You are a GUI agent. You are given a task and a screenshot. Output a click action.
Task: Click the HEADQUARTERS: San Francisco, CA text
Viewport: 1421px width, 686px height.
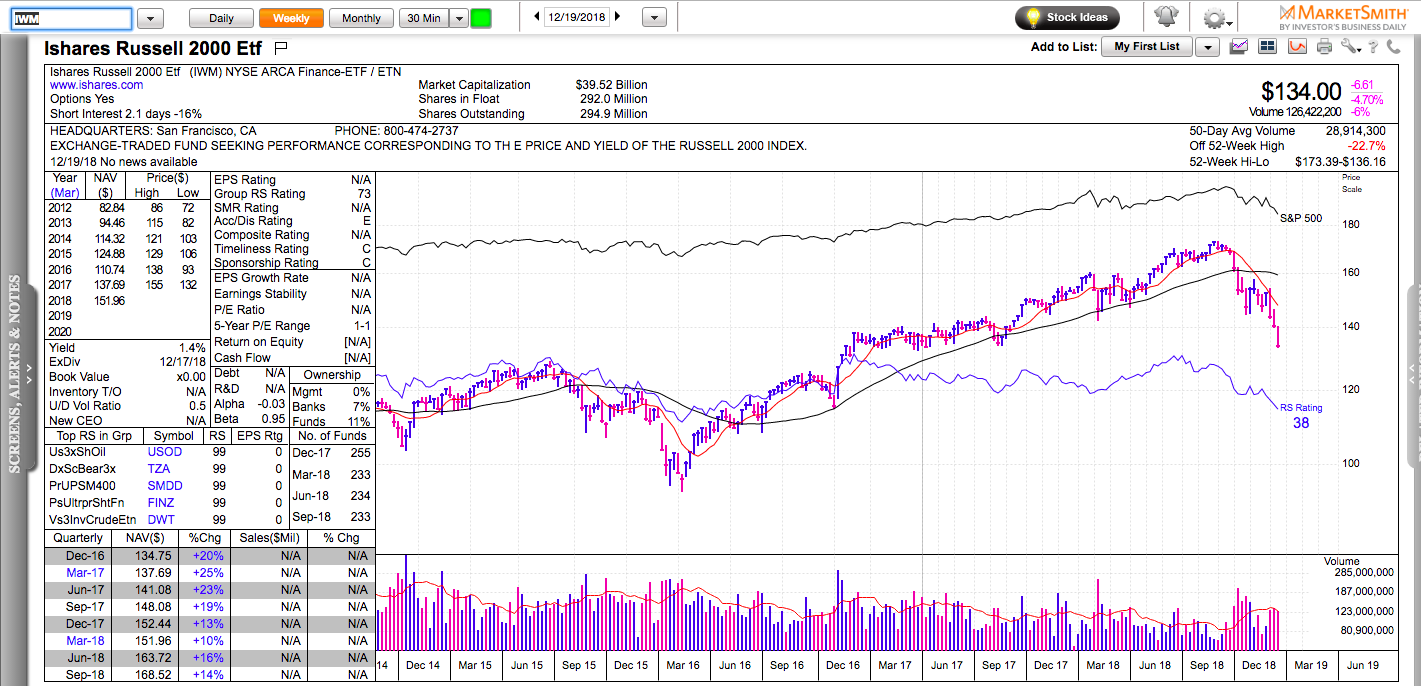point(153,131)
